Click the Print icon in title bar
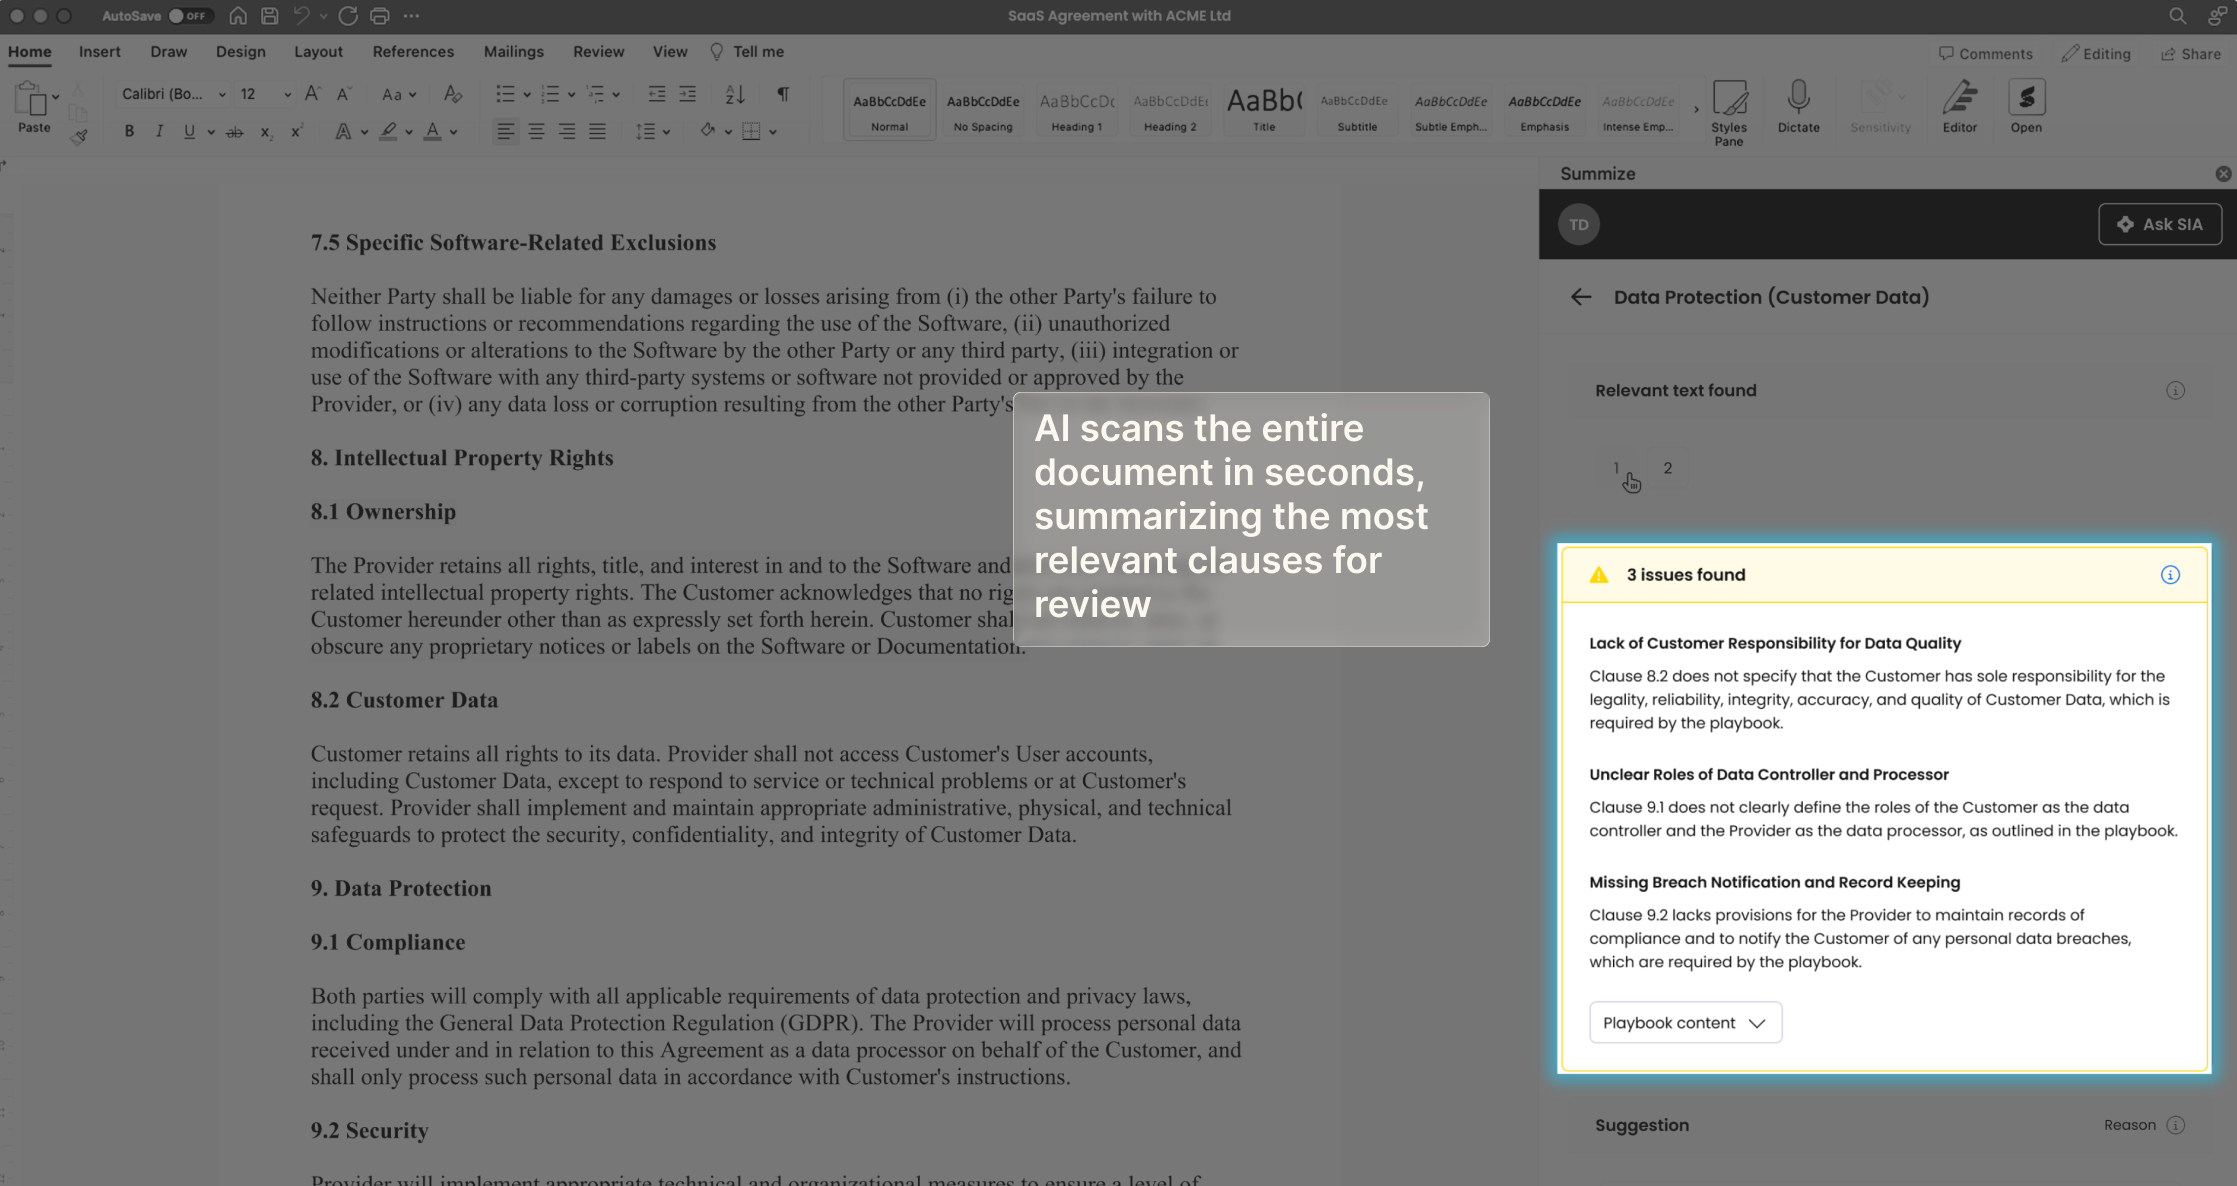 pyautogui.click(x=379, y=16)
